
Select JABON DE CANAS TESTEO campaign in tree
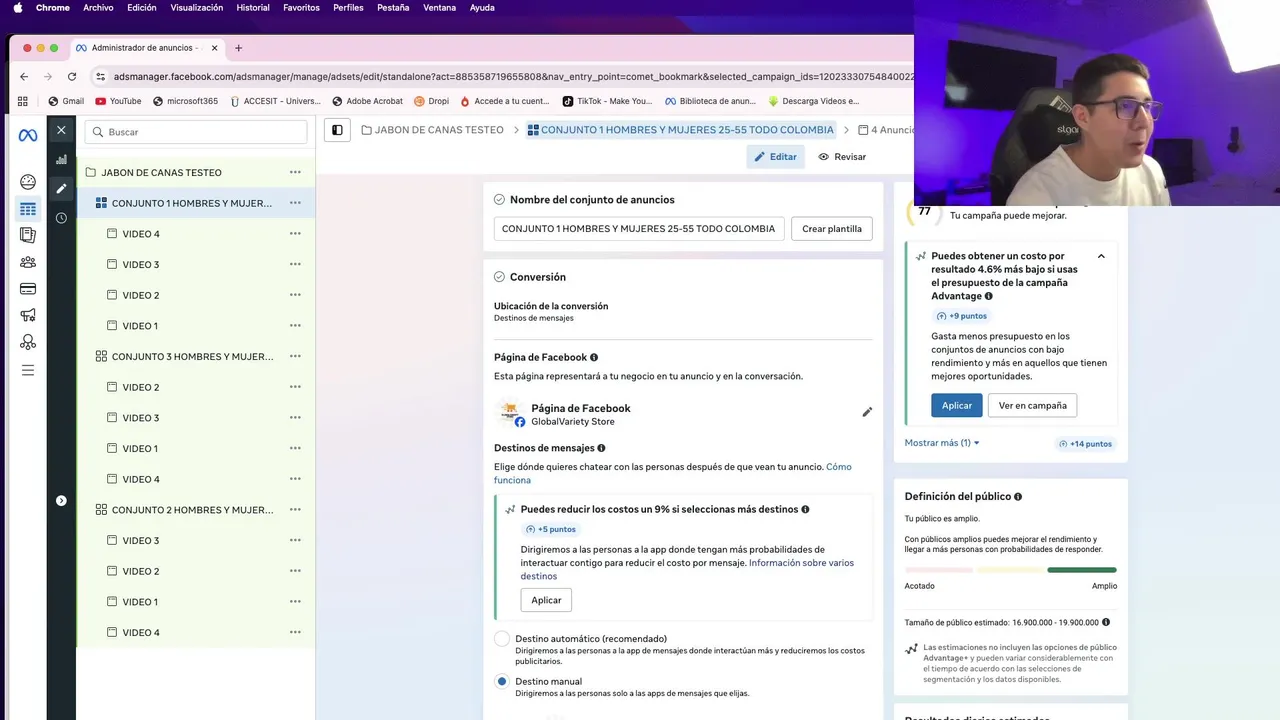(x=161, y=172)
